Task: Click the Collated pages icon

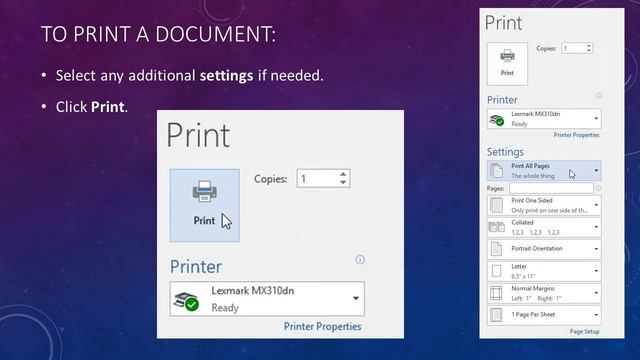Action: coord(496,227)
